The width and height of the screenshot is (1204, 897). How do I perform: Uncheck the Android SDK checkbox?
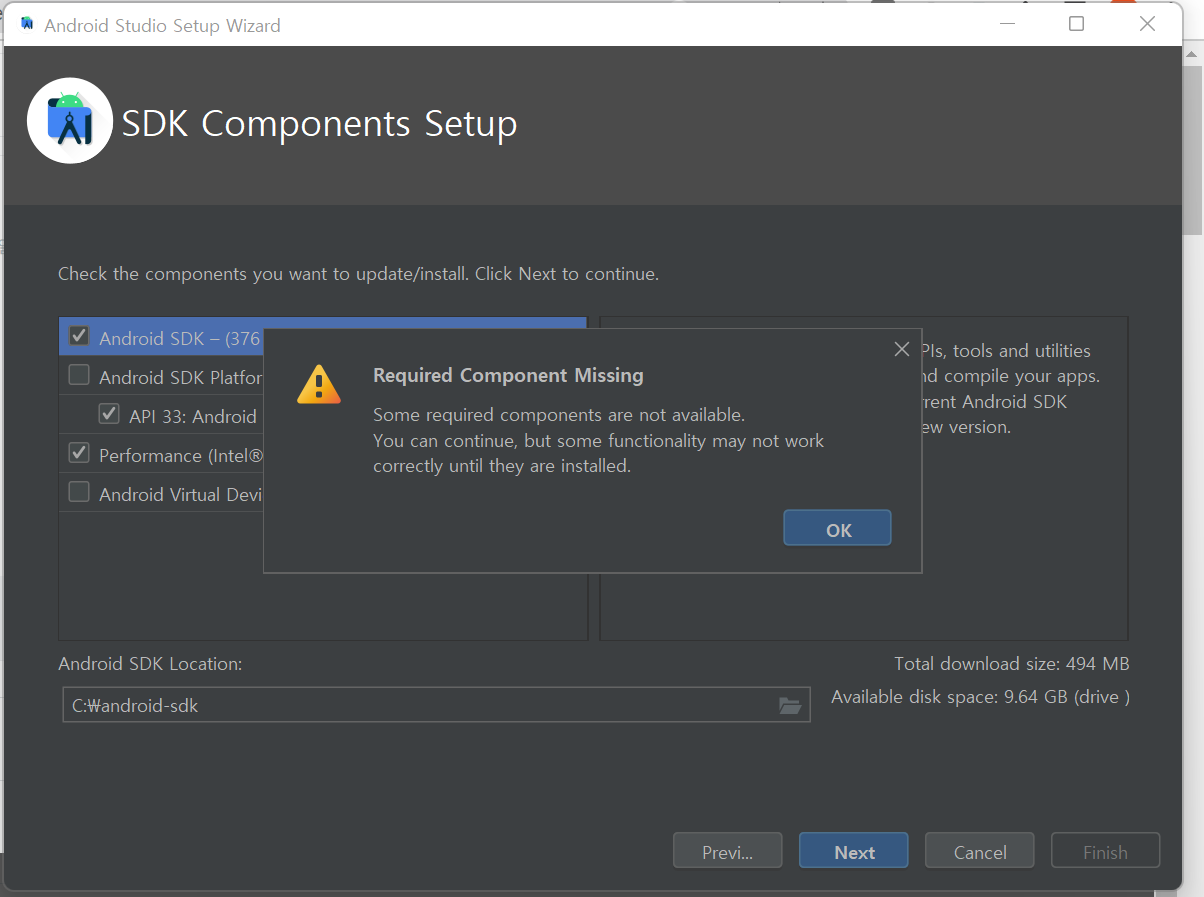pos(79,336)
